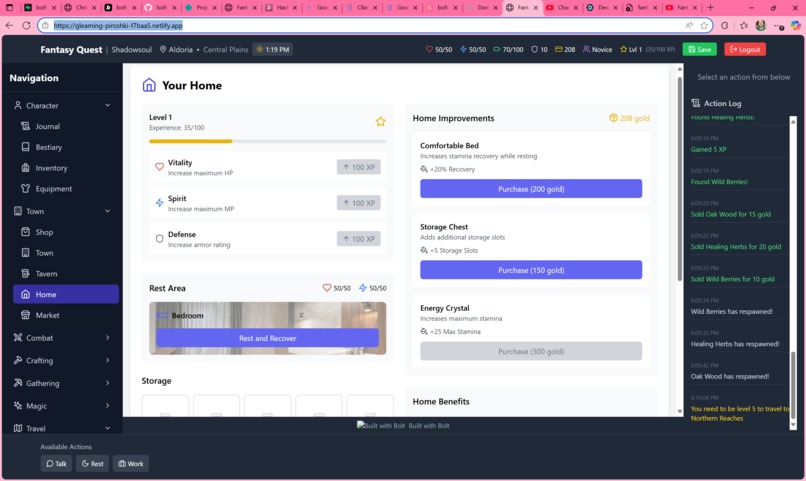Click the first empty Storage slot
The image size is (806, 481).
[x=165, y=405]
